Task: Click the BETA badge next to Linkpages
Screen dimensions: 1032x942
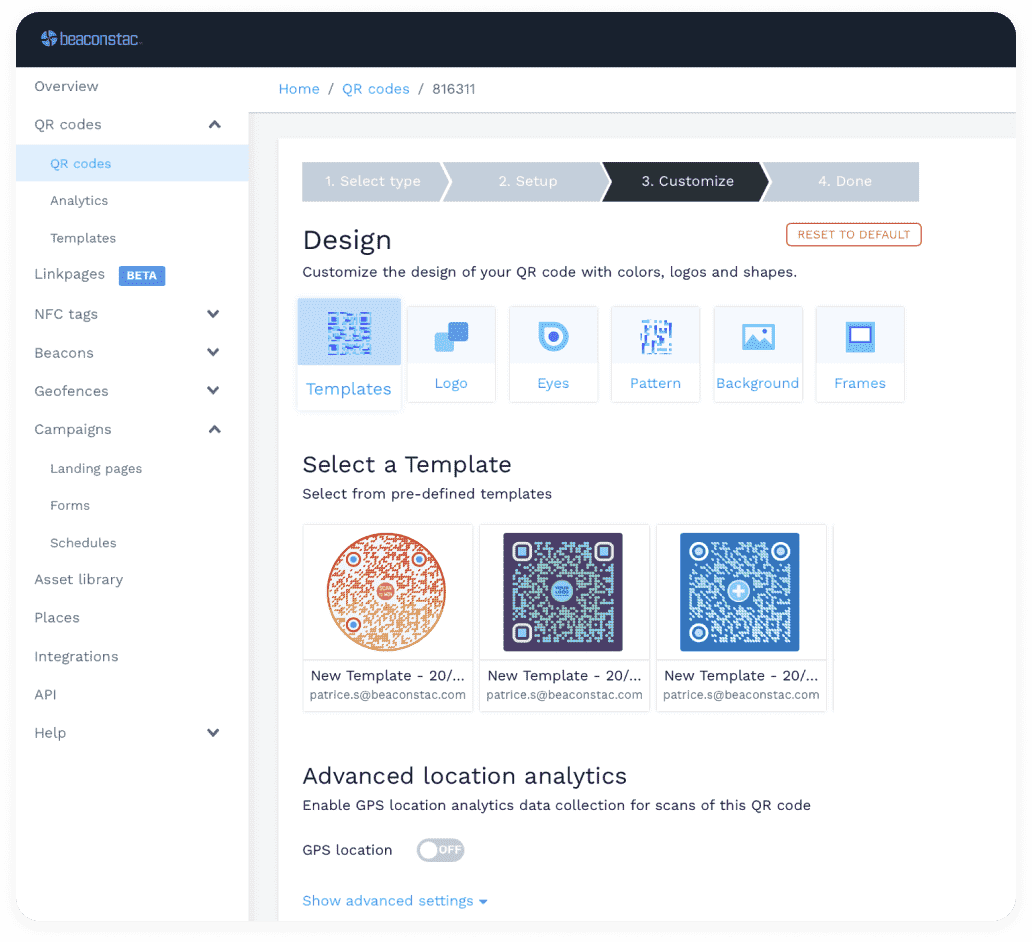Action: 142,276
